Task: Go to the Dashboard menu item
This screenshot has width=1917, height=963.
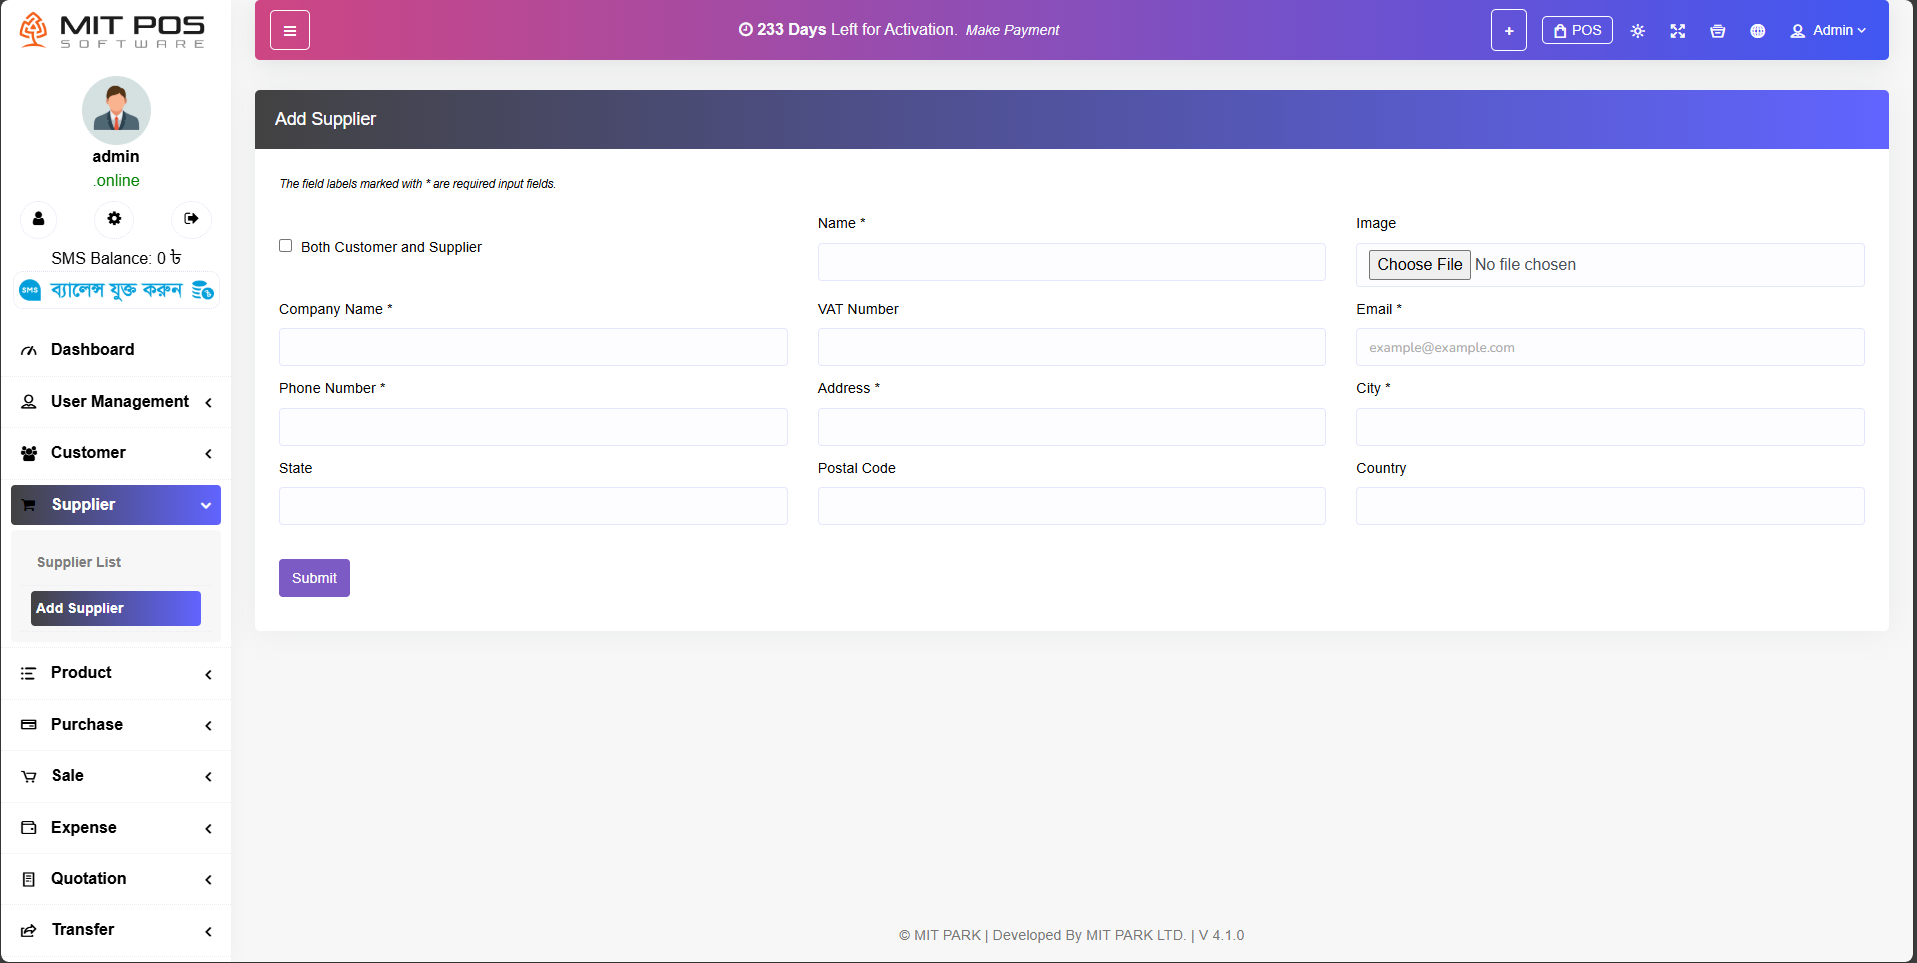Action: tap(92, 350)
